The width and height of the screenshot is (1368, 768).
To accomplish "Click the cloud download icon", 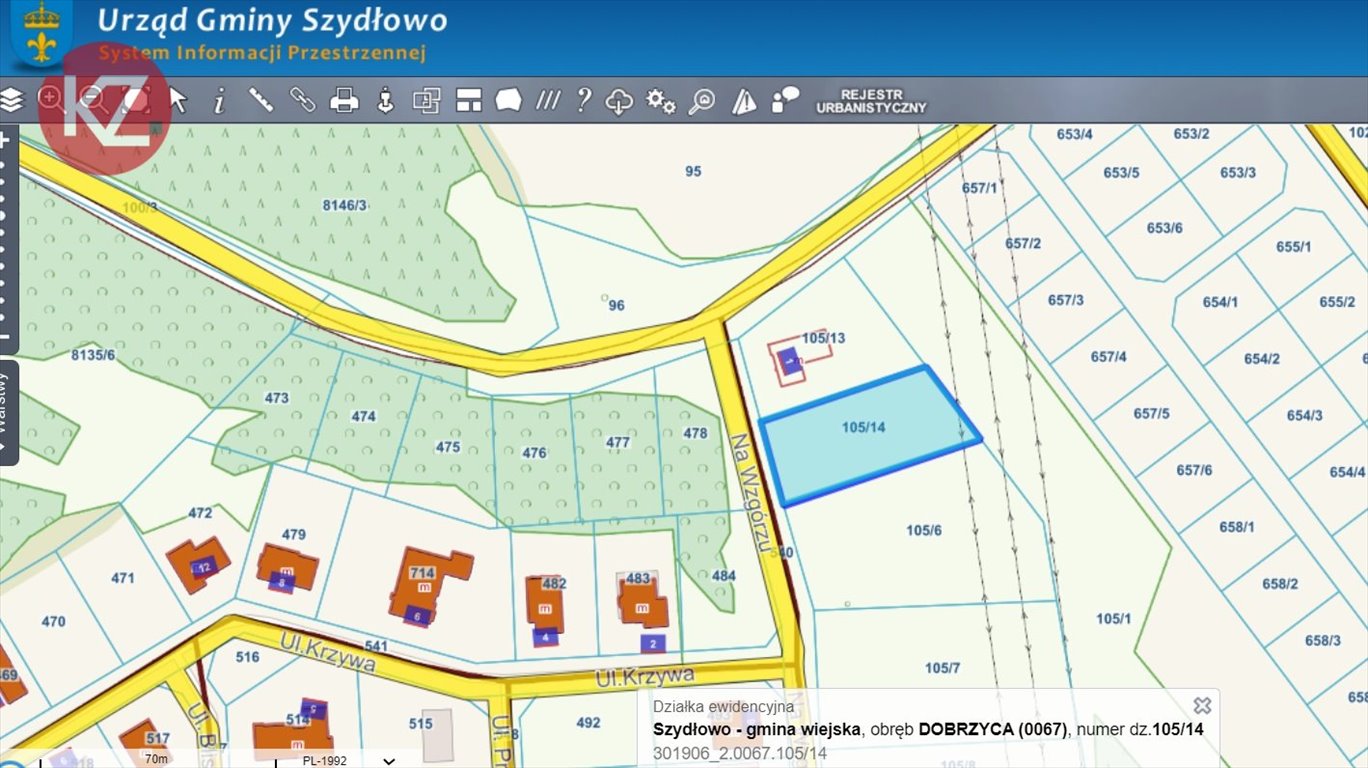I will click(x=620, y=100).
